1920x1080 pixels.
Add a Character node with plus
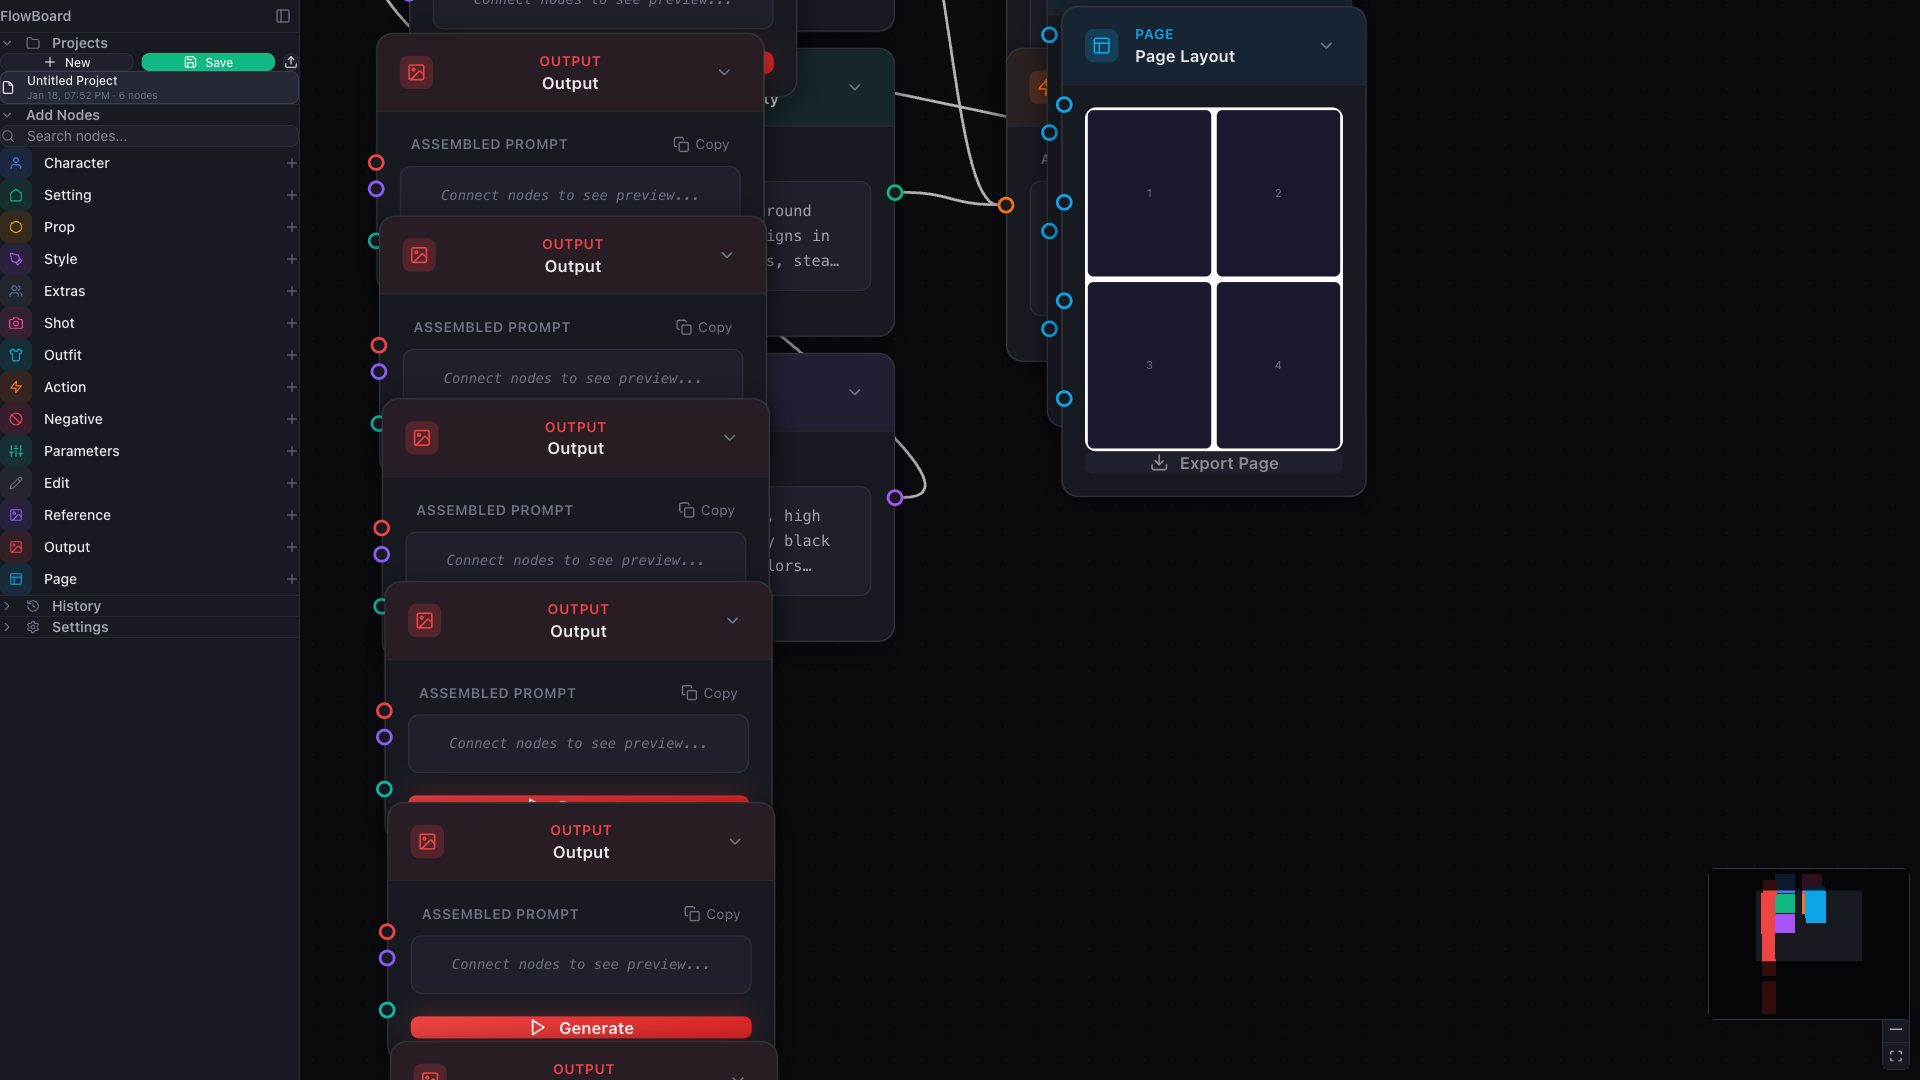[x=292, y=163]
